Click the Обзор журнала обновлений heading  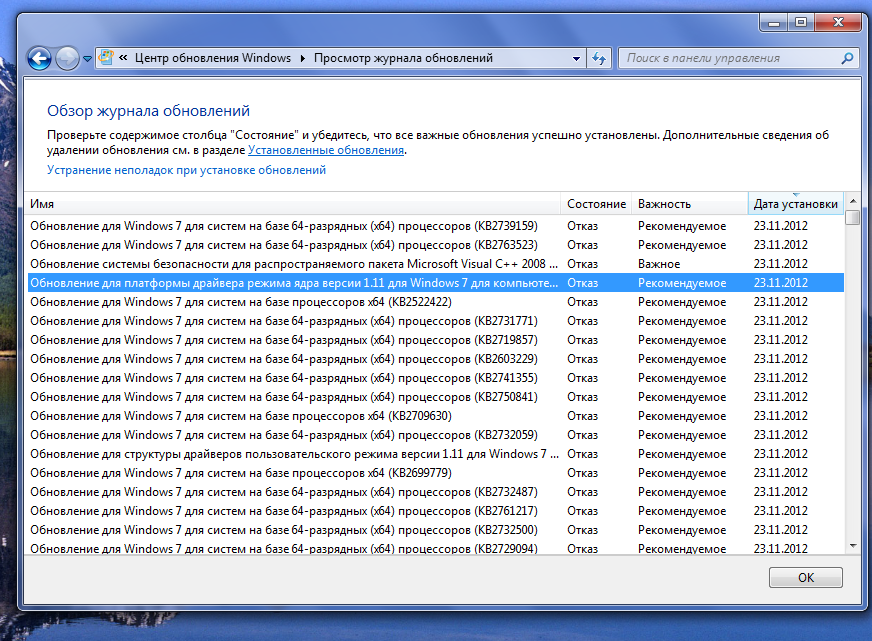pos(148,111)
